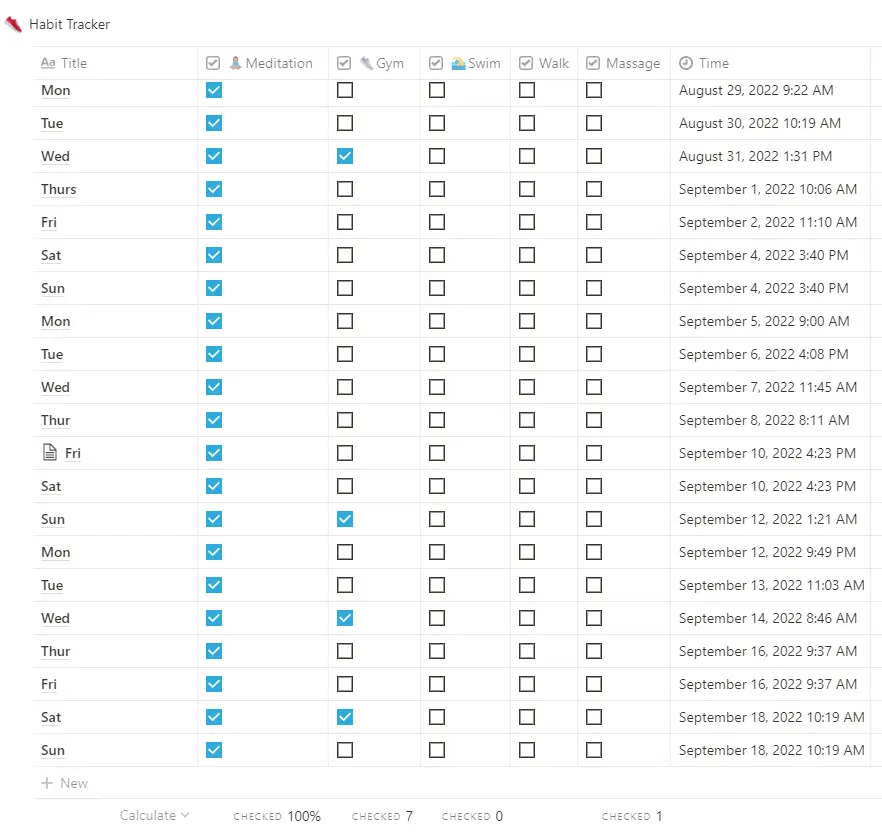
Task: Click the September 7, 2022 11:45 AM time cell
Action: click(767, 387)
